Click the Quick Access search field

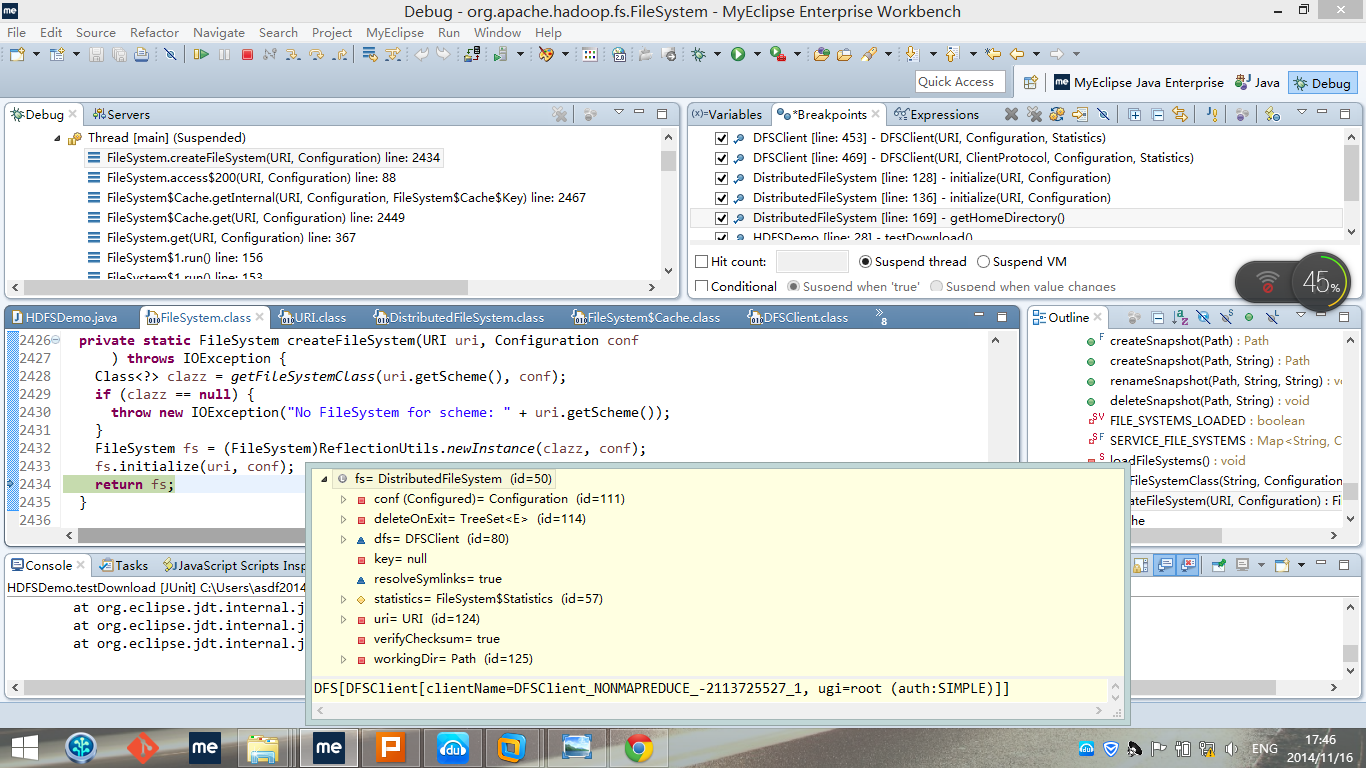[x=959, y=82]
